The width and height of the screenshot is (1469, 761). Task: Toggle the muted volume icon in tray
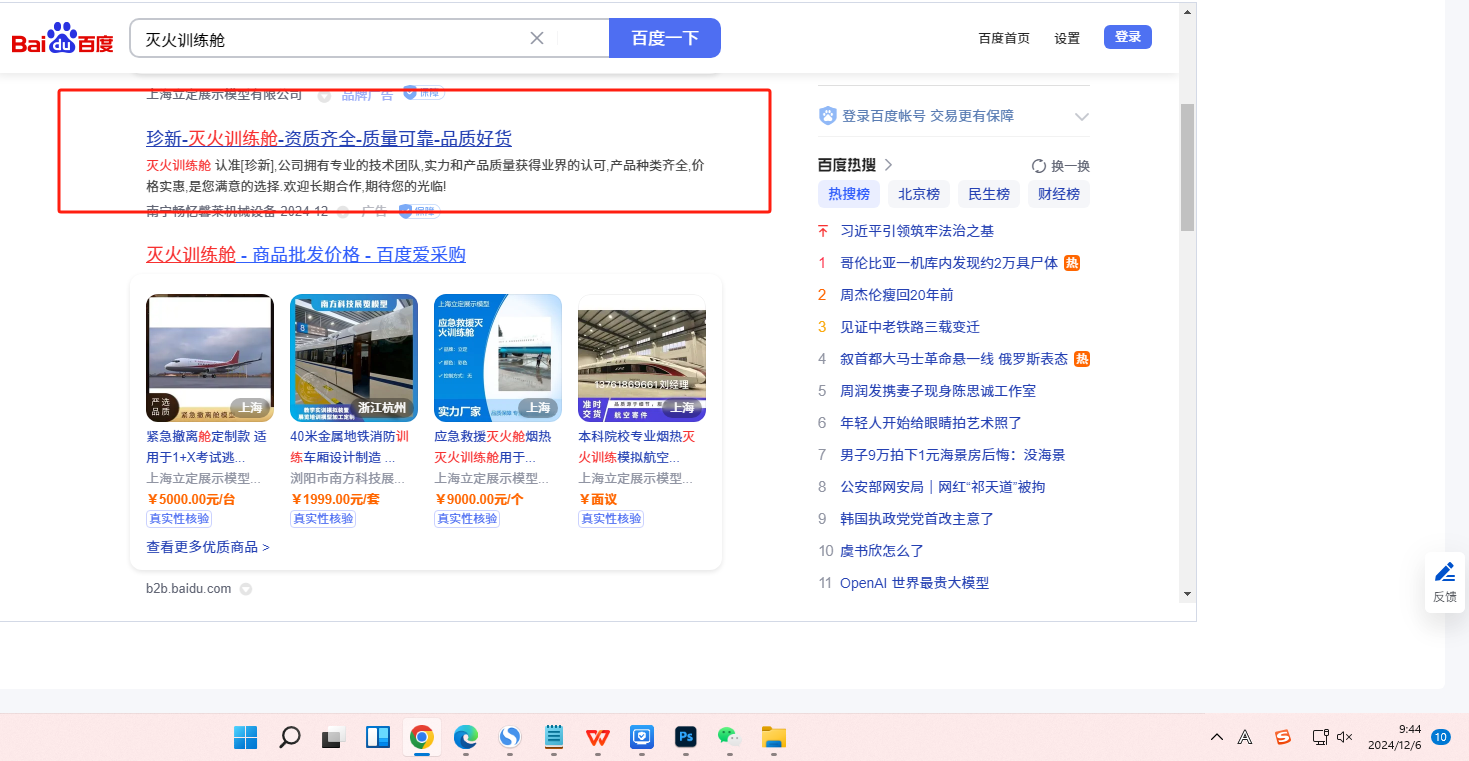(1345, 738)
